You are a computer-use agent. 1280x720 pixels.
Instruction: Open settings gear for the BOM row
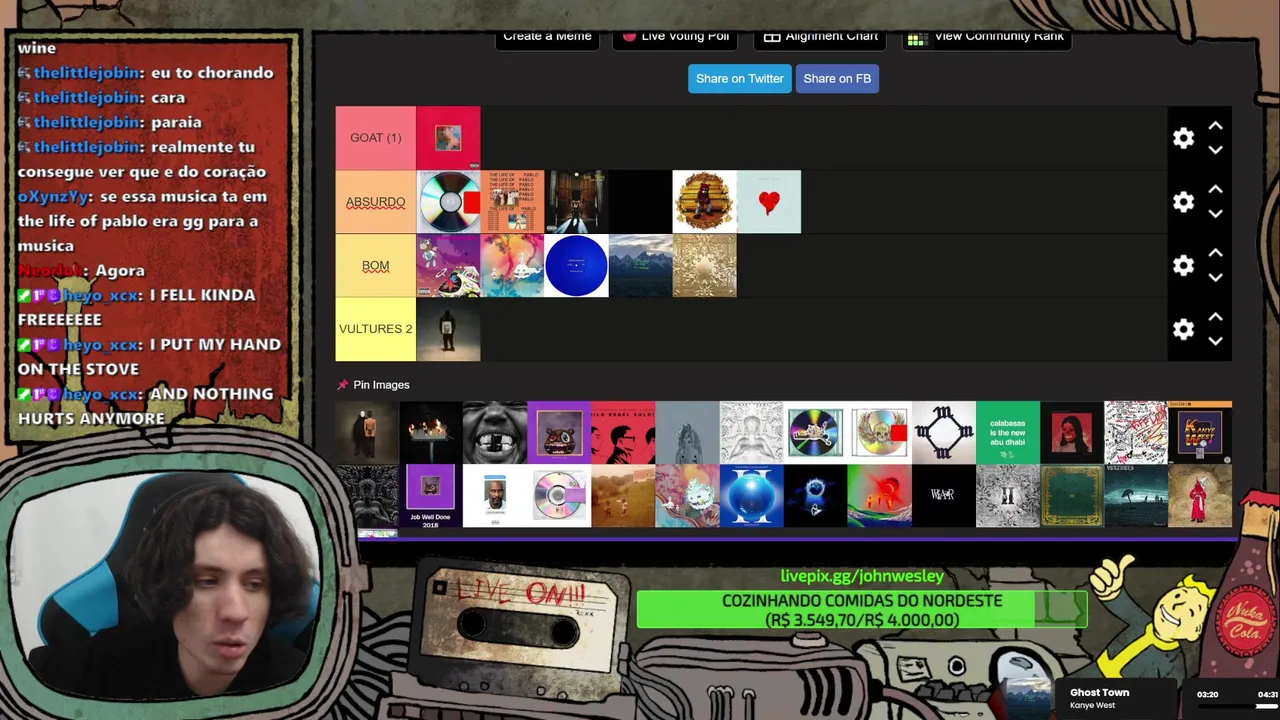pos(1183,266)
